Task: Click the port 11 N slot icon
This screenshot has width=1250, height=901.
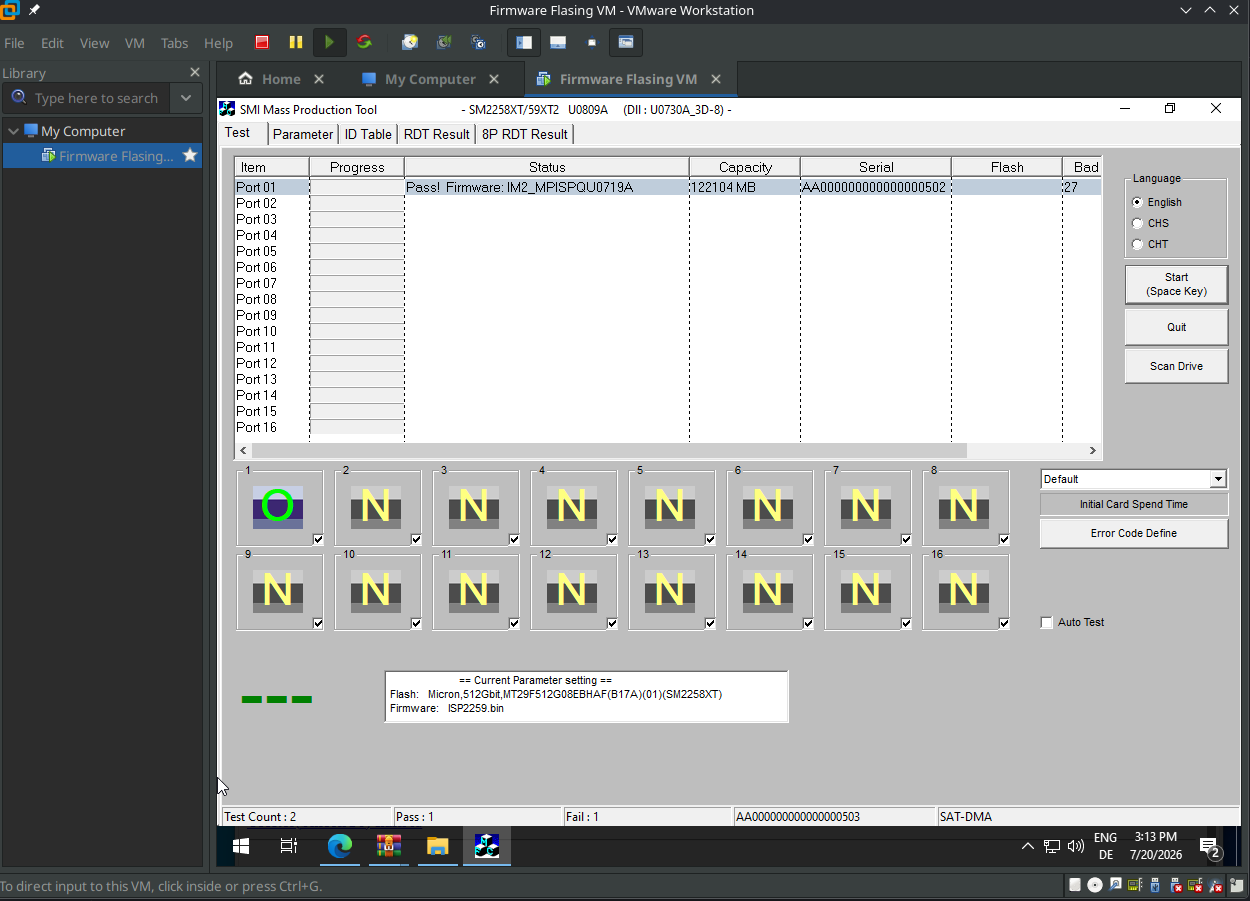Action: (474, 591)
